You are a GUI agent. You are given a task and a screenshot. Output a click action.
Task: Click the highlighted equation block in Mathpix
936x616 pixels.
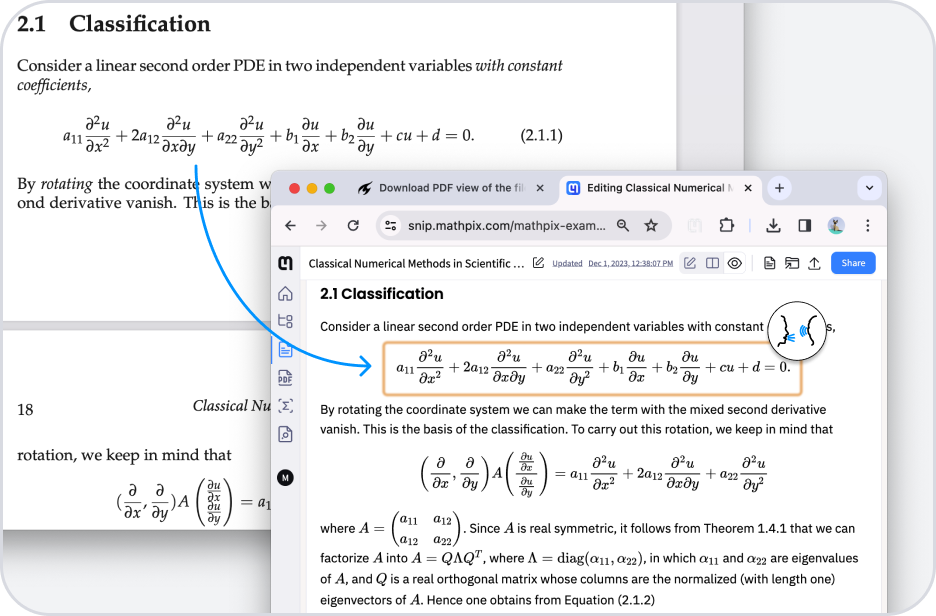tap(592, 368)
